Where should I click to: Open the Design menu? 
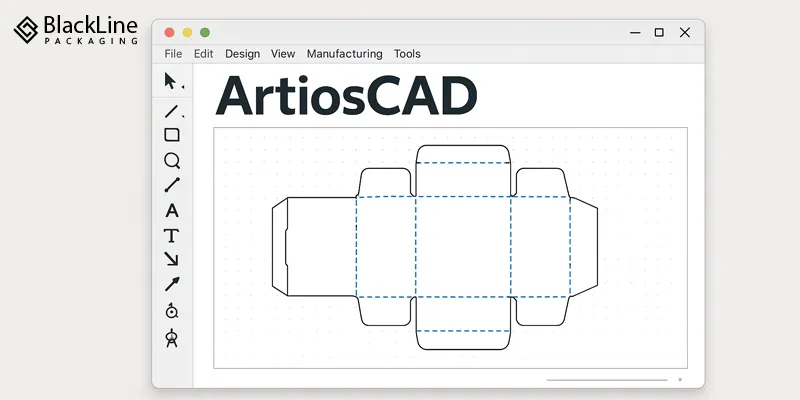(242, 54)
